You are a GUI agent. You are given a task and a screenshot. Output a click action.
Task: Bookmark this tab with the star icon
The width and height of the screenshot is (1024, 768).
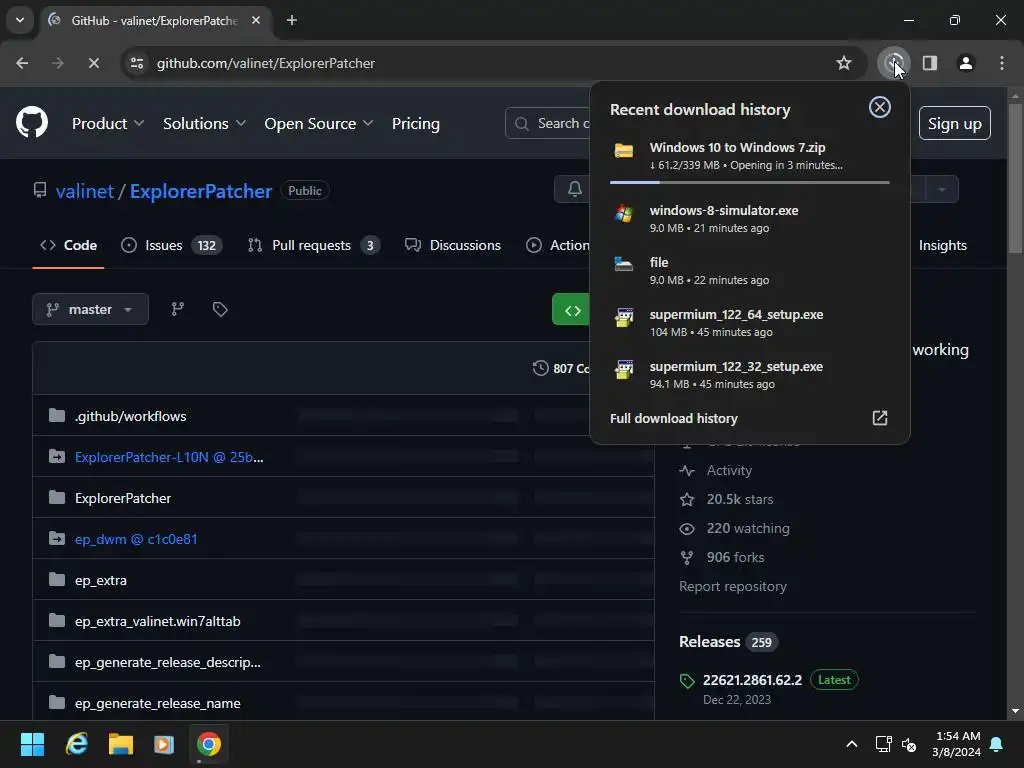pyautogui.click(x=844, y=63)
